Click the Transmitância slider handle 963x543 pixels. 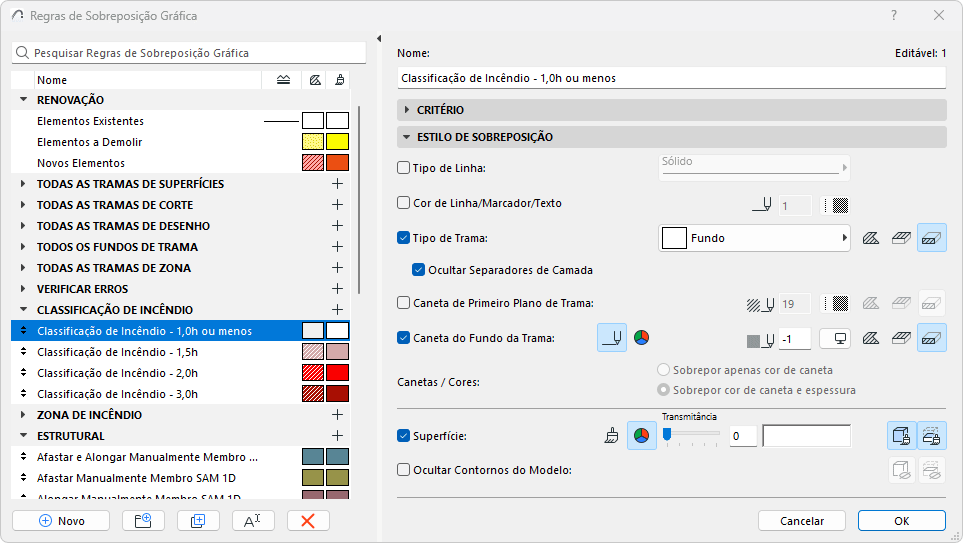(x=667, y=435)
